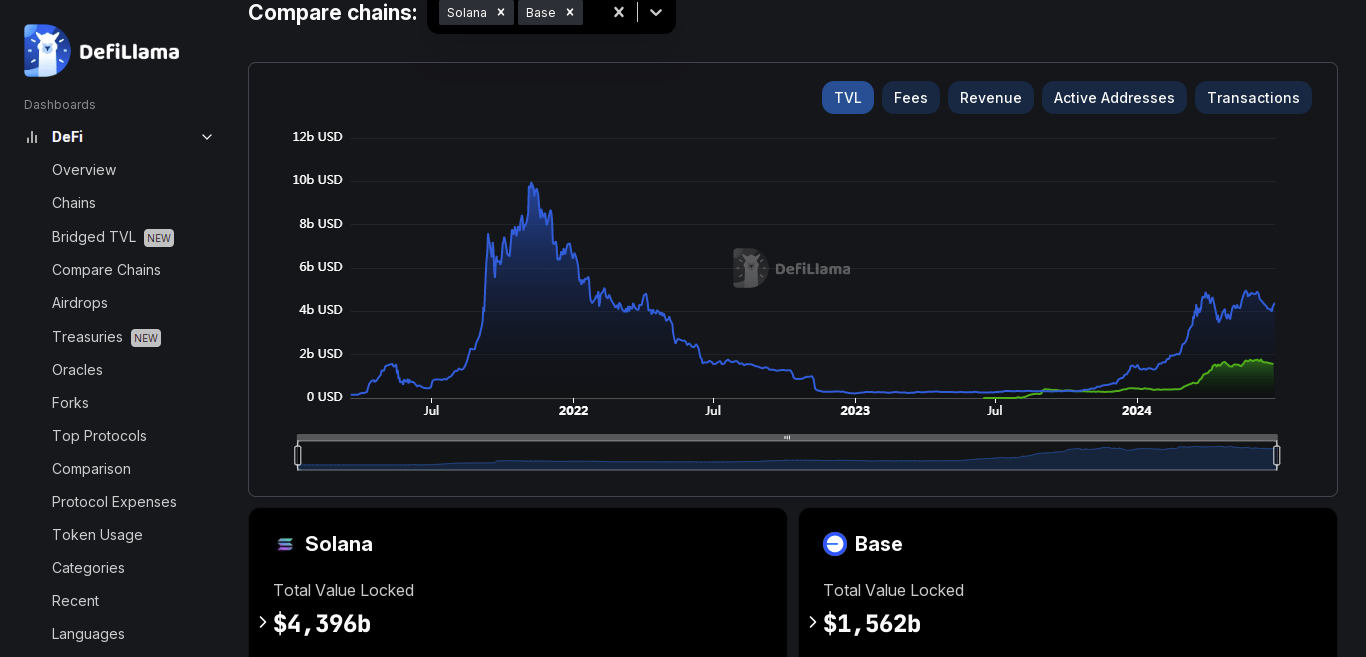Clear all selected chains
The width and height of the screenshot is (1366, 657).
click(619, 12)
